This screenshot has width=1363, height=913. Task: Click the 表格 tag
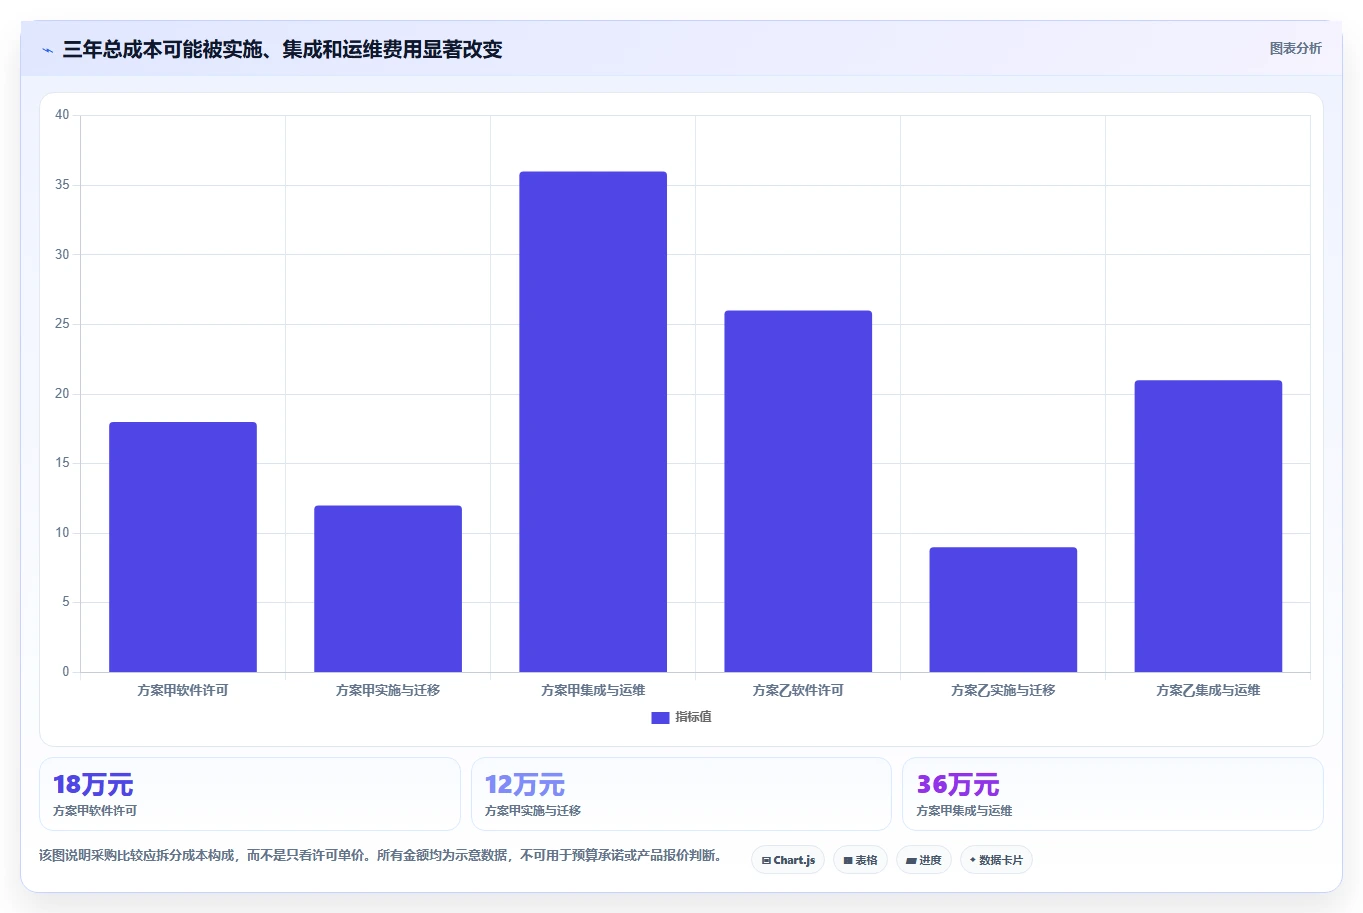[860, 860]
